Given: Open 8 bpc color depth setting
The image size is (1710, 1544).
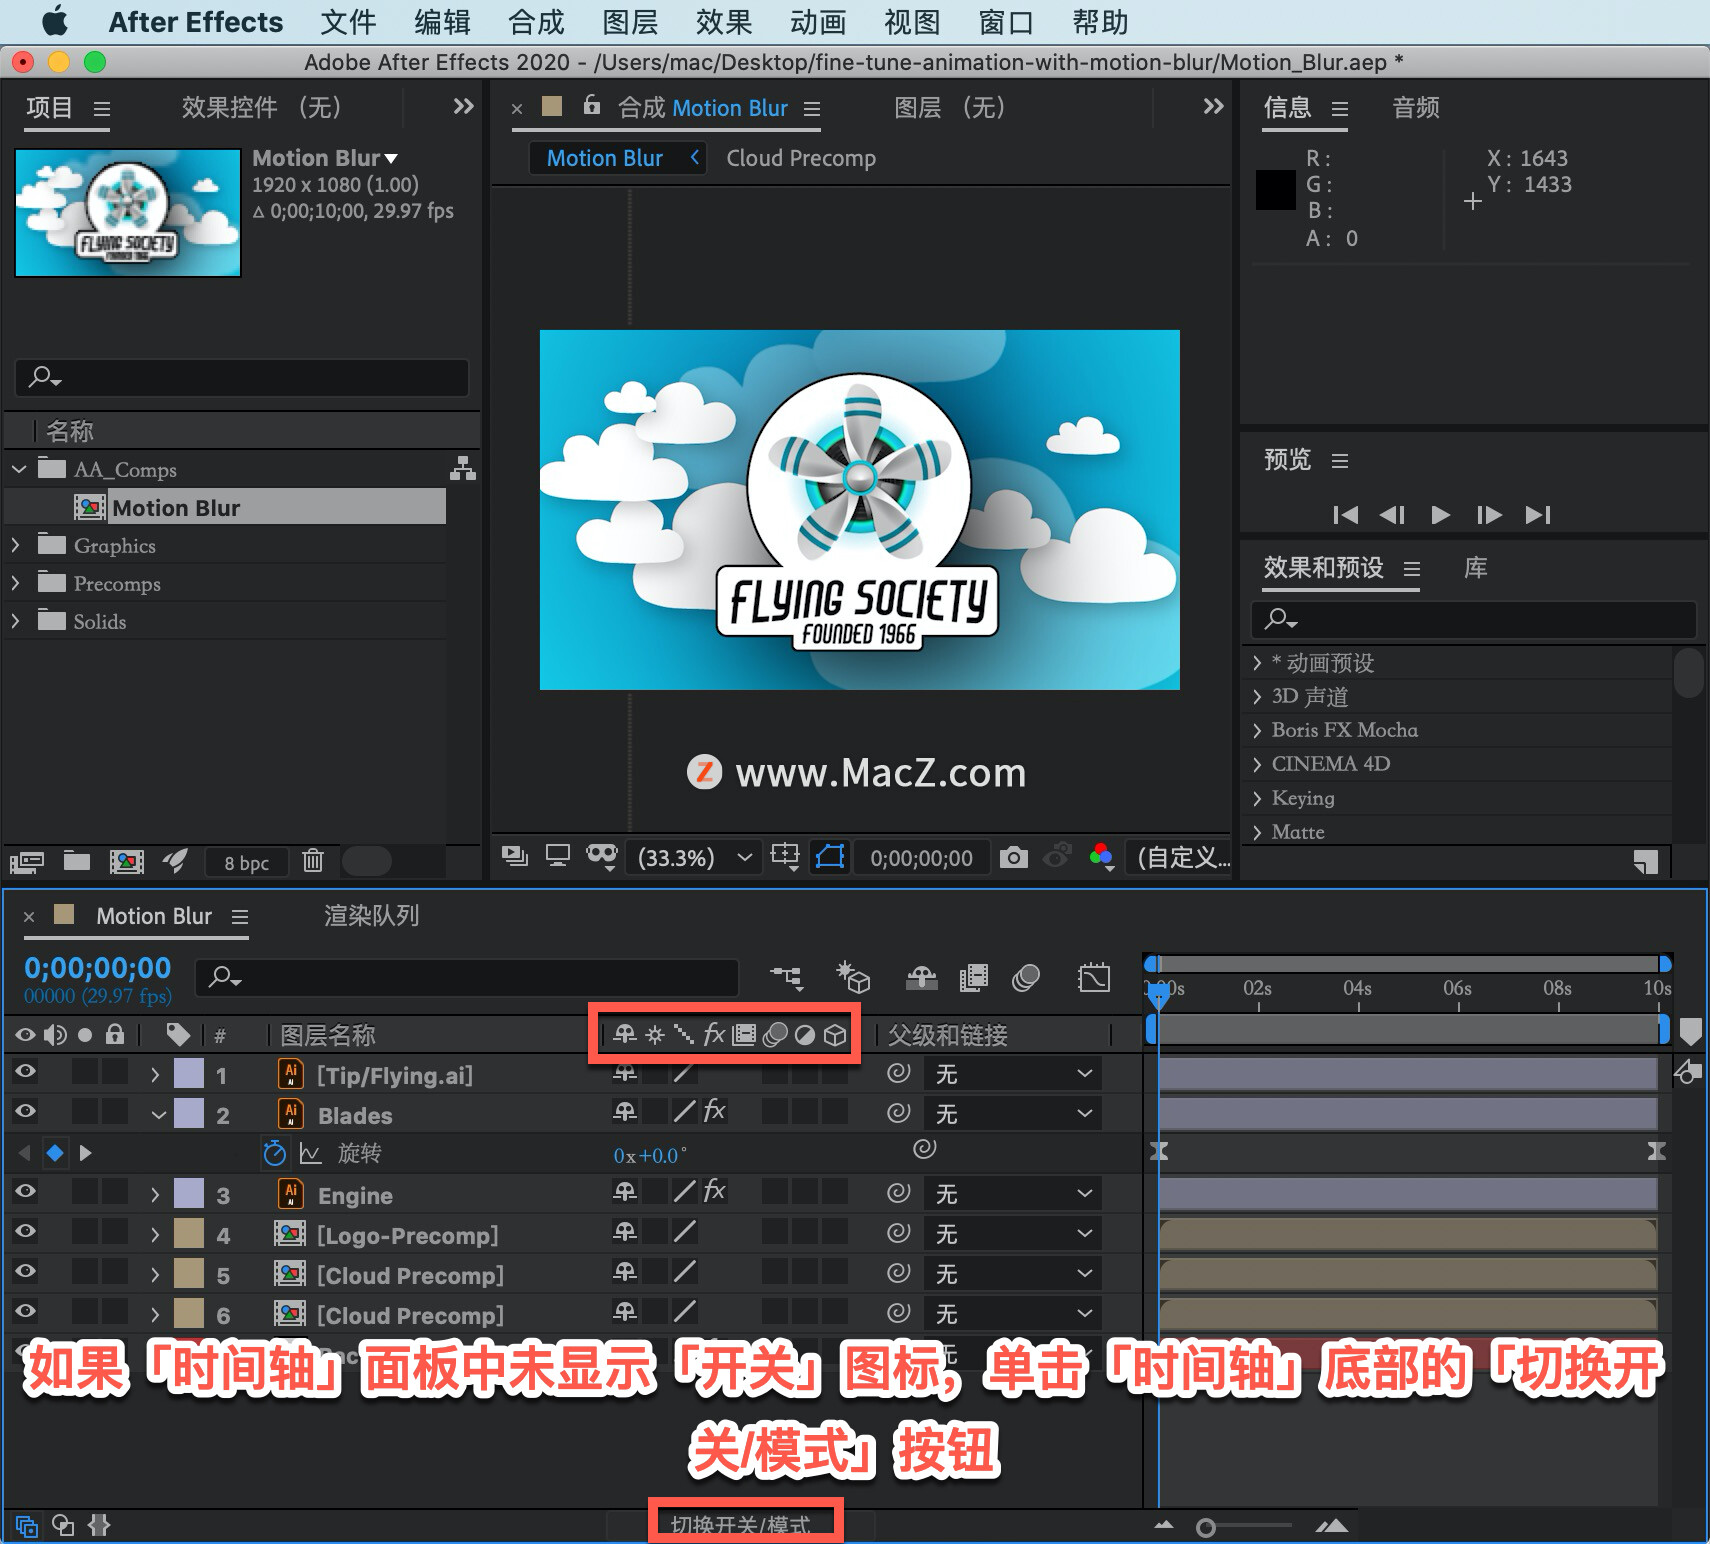Looking at the screenshot, I should (x=246, y=862).
